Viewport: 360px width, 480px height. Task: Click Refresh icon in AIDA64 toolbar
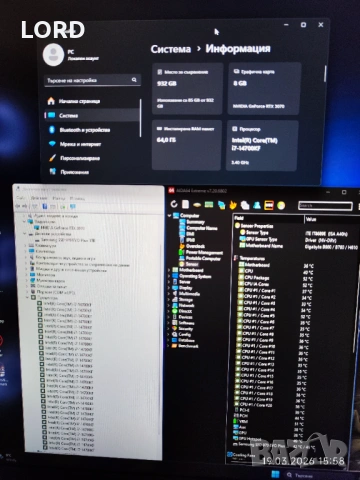174,204
